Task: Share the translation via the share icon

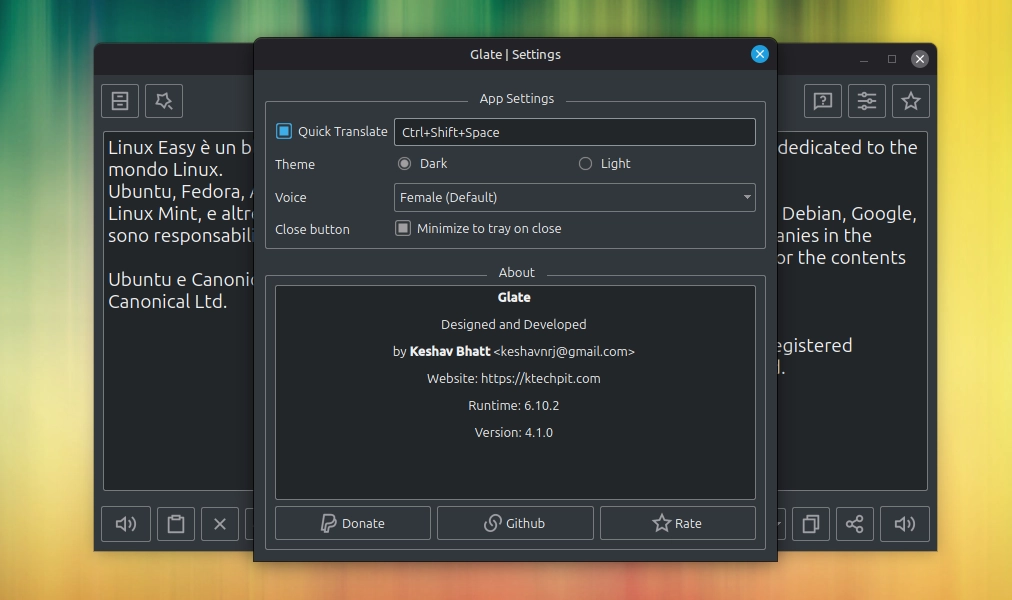Action: 855,523
